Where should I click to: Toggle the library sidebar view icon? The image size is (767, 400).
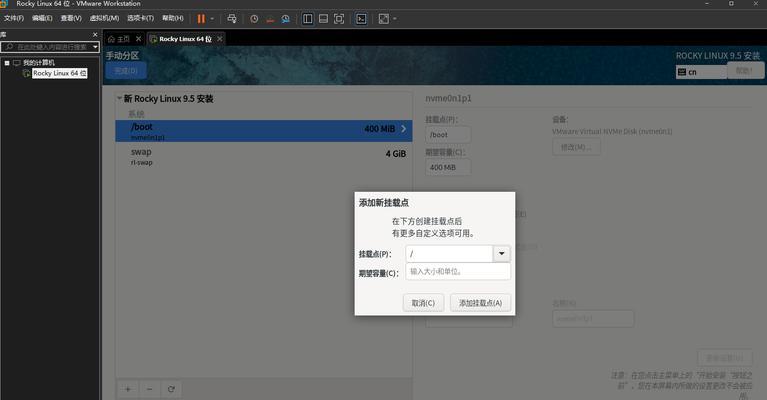coord(307,19)
